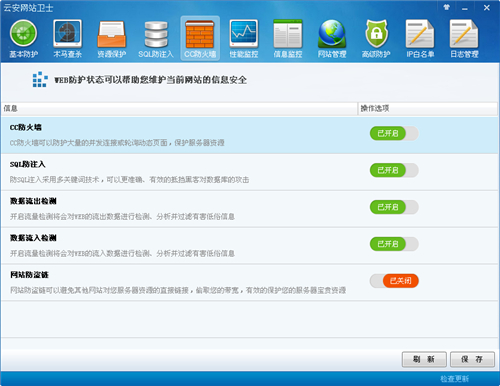Click the 保存 save button
500x386 pixels.
[472, 359]
